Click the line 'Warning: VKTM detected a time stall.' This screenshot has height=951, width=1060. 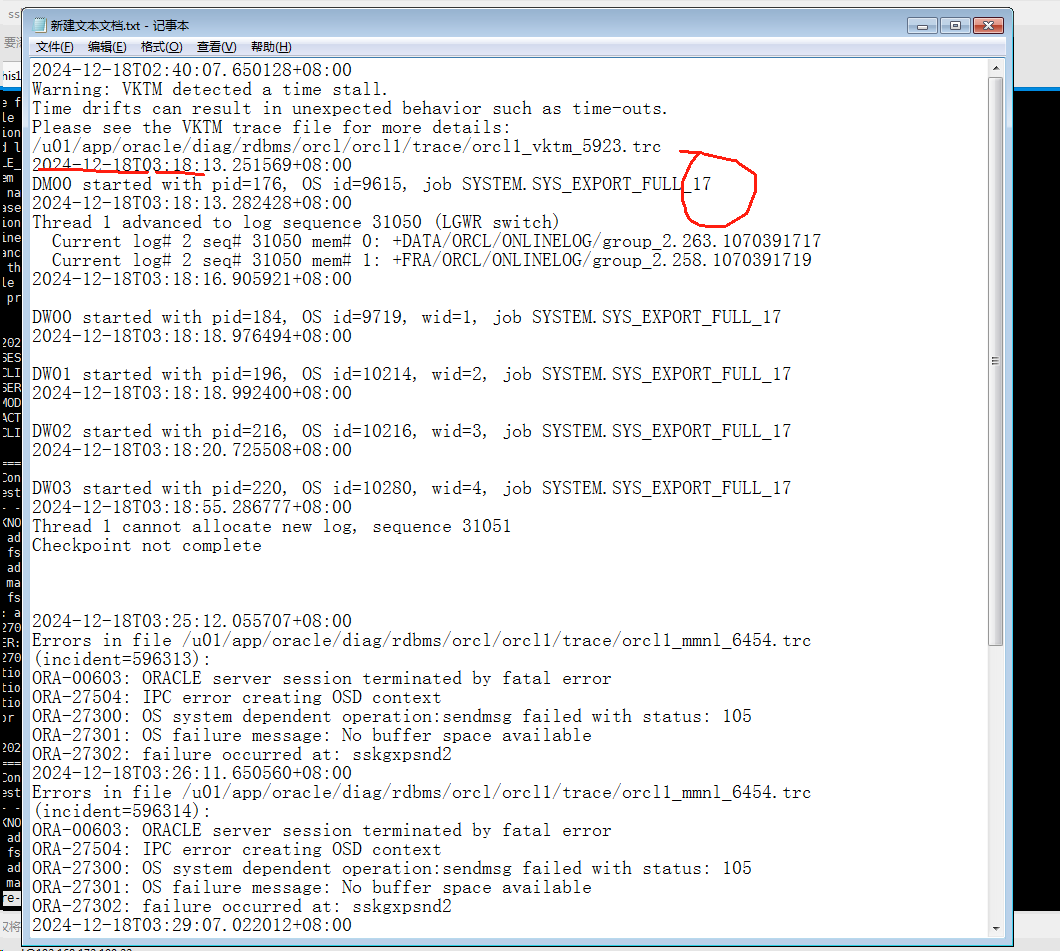pos(210,89)
